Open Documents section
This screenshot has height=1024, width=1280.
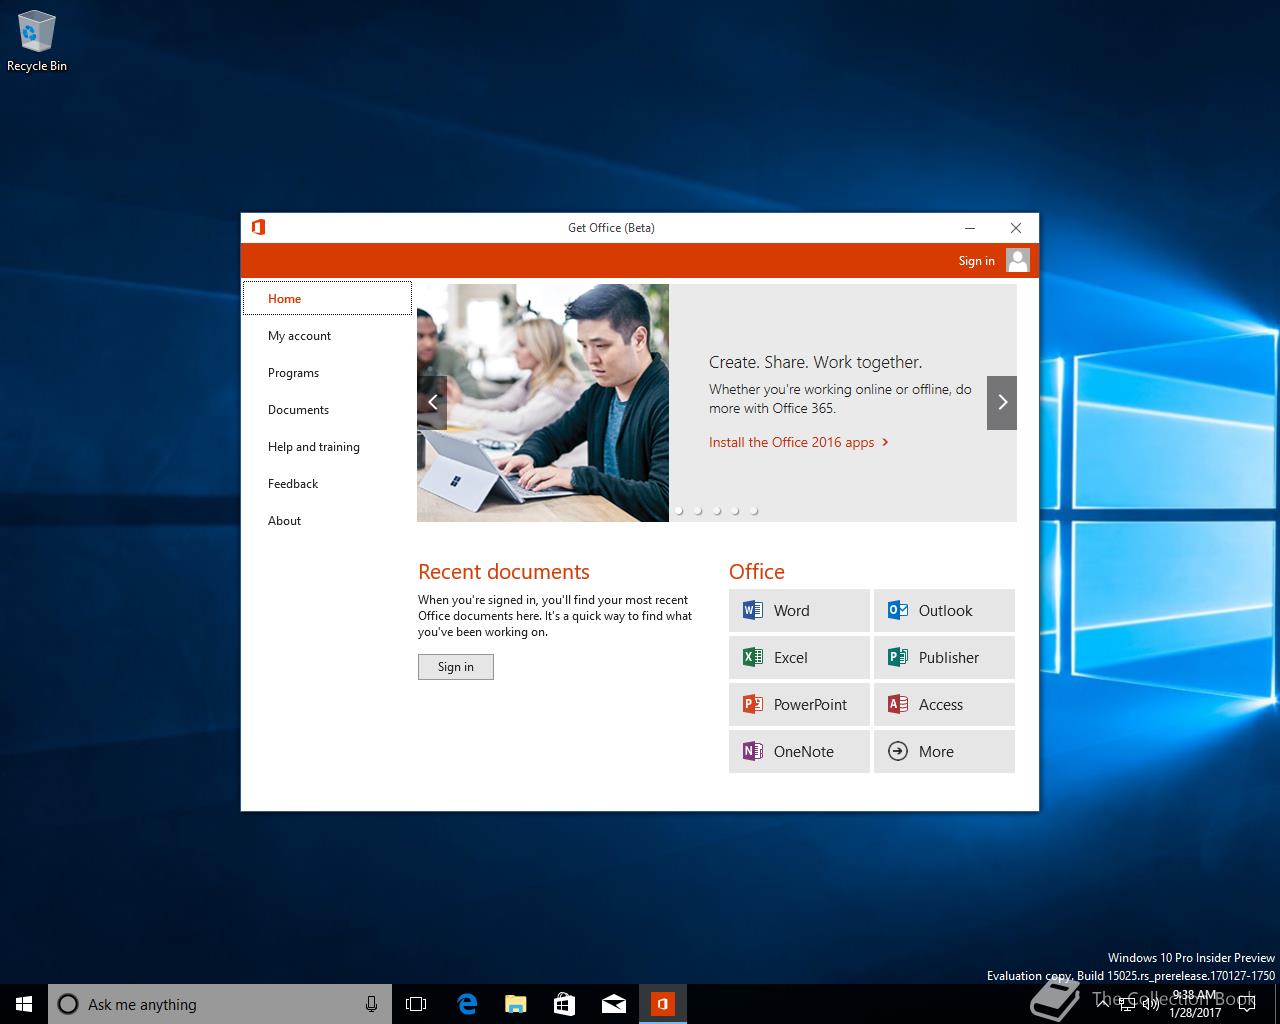click(x=327, y=409)
